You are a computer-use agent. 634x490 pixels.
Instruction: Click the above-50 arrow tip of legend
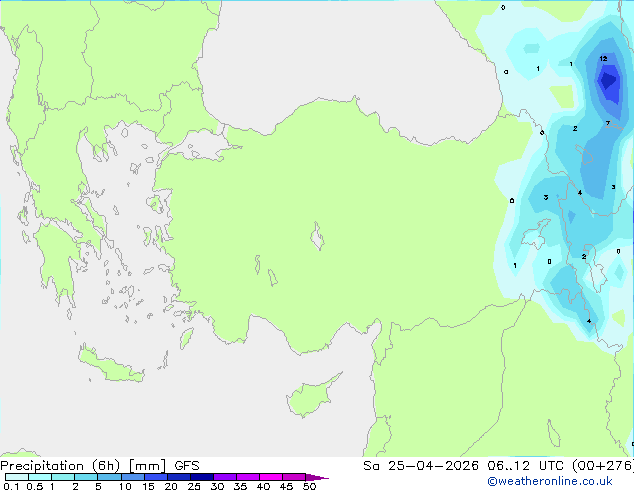pos(317,477)
